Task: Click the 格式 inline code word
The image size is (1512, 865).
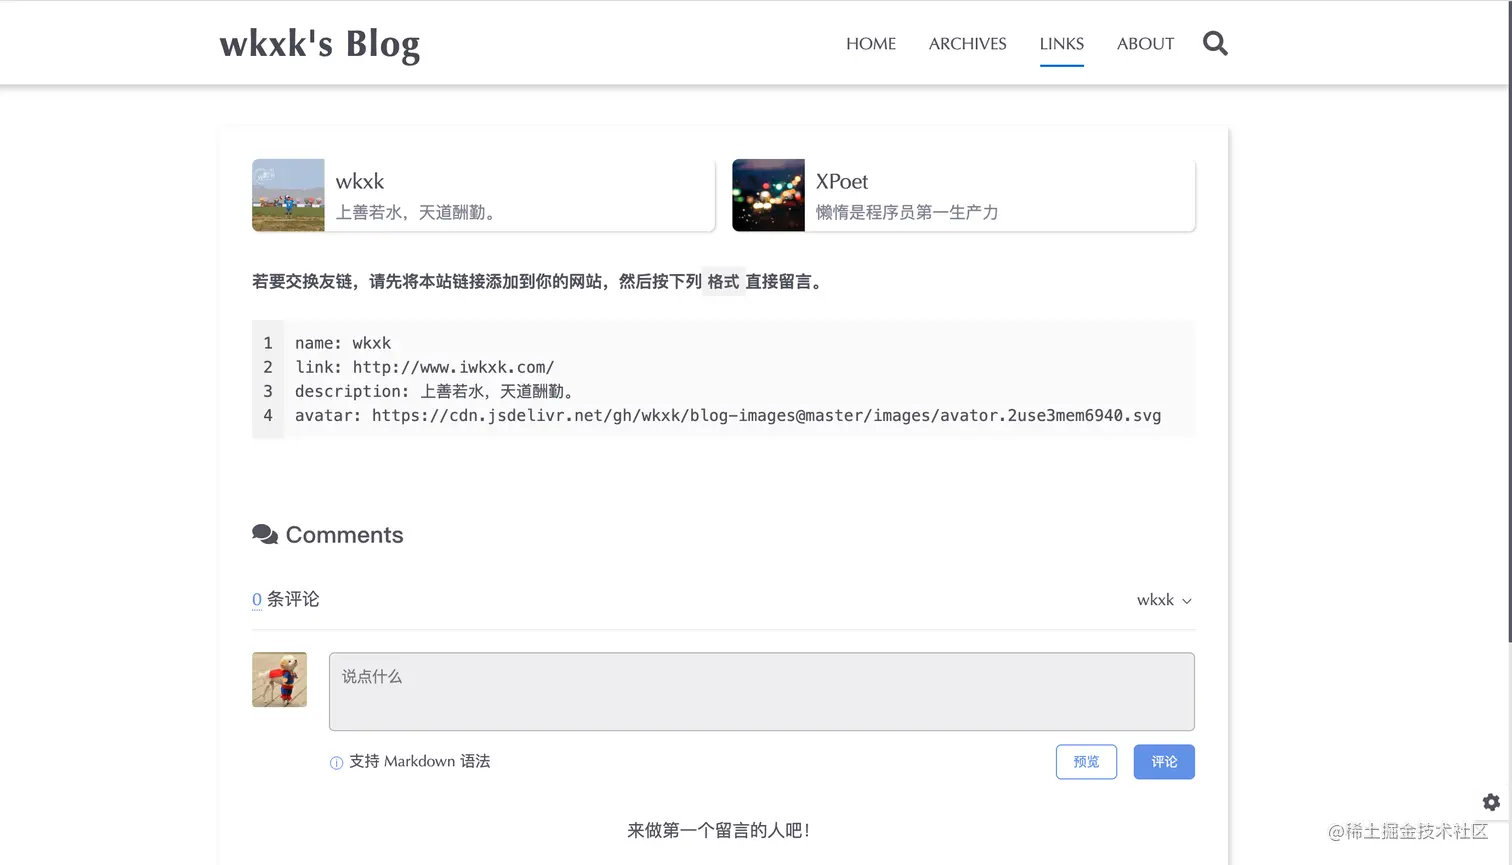Action: [723, 282]
